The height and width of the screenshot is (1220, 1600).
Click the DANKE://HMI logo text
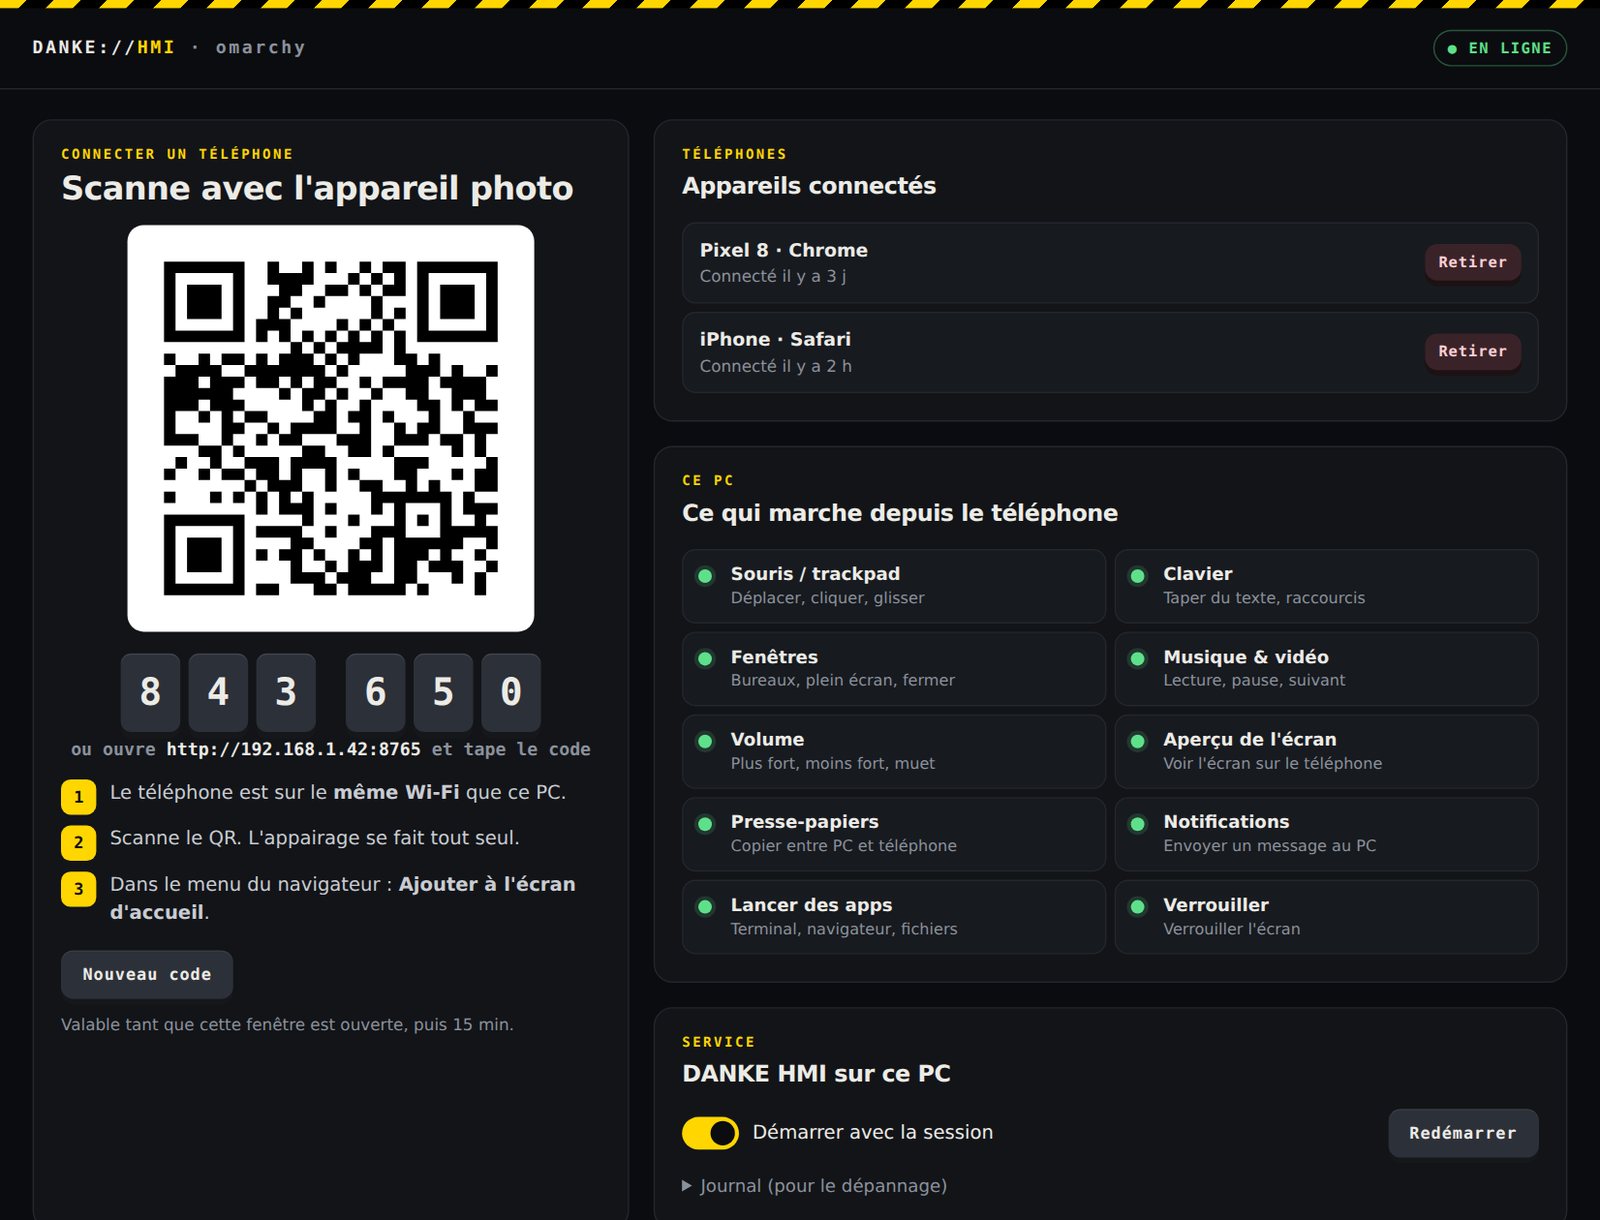coord(103,47)
